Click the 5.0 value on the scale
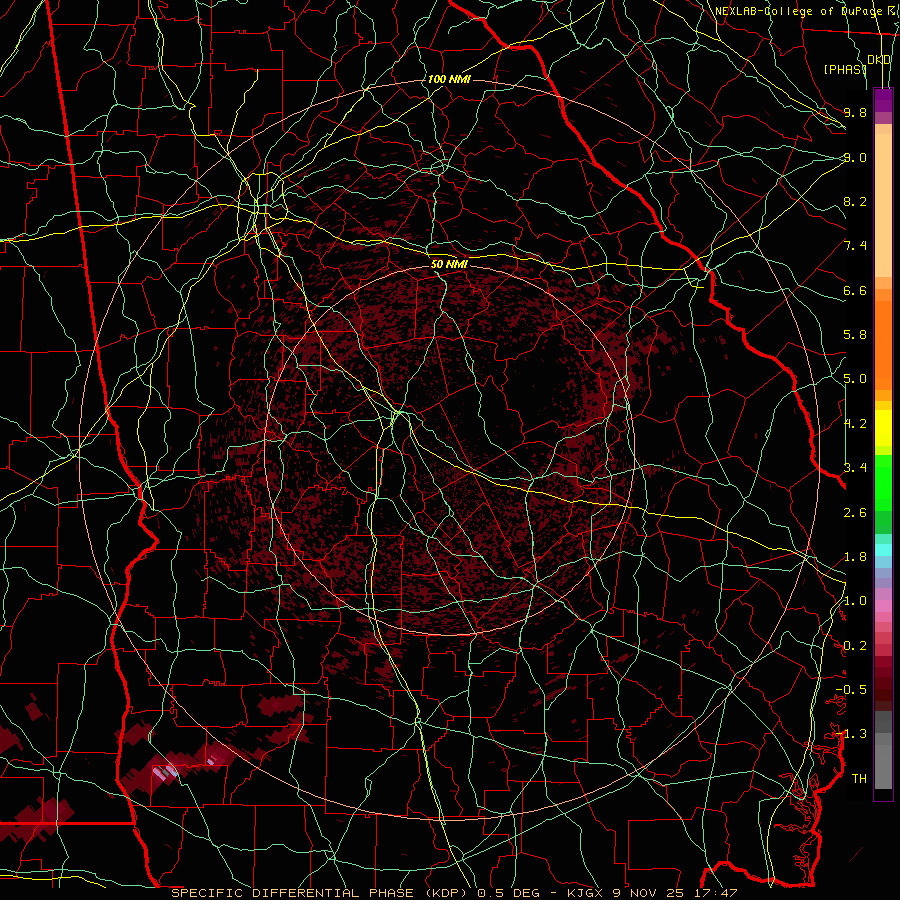The image size is (900, 900). (855, 379)
